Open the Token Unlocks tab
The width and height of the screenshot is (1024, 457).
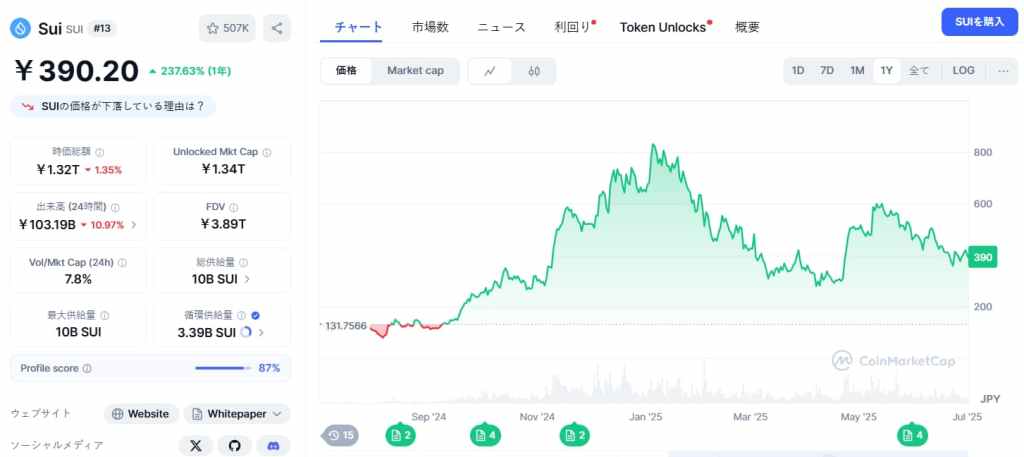point(663,27)
